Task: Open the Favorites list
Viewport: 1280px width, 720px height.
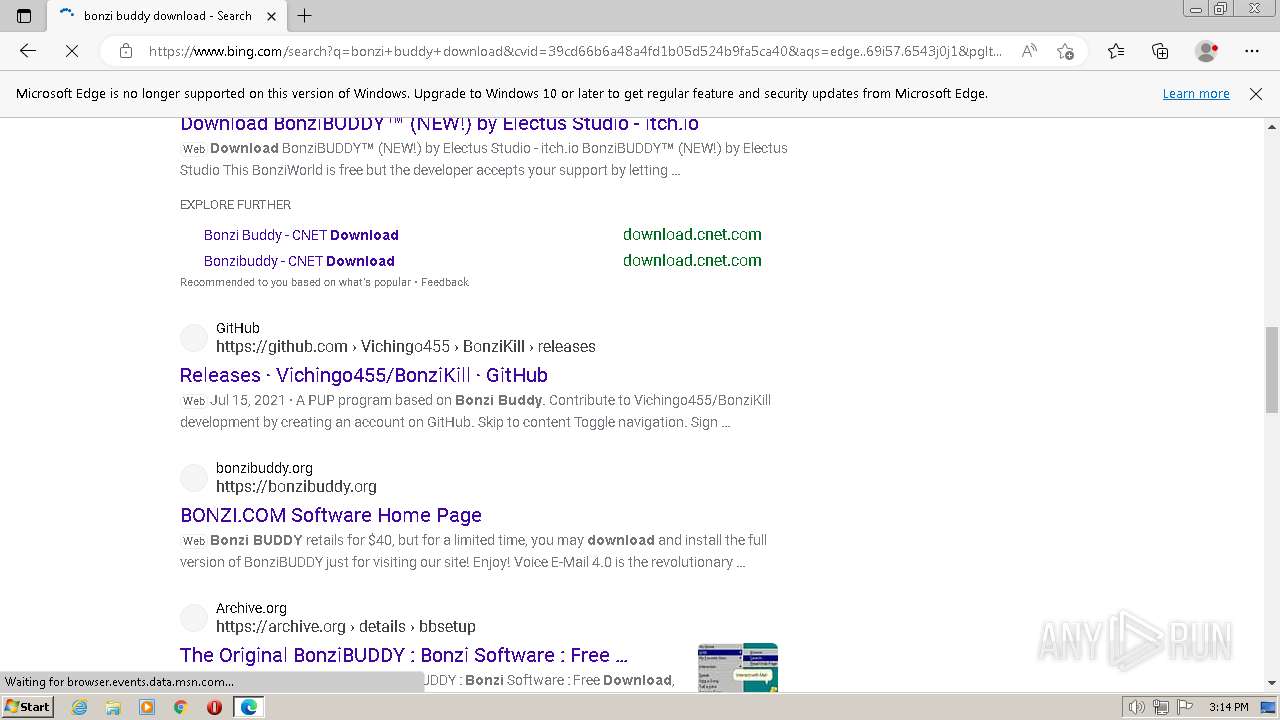Action: point(1116,51)
